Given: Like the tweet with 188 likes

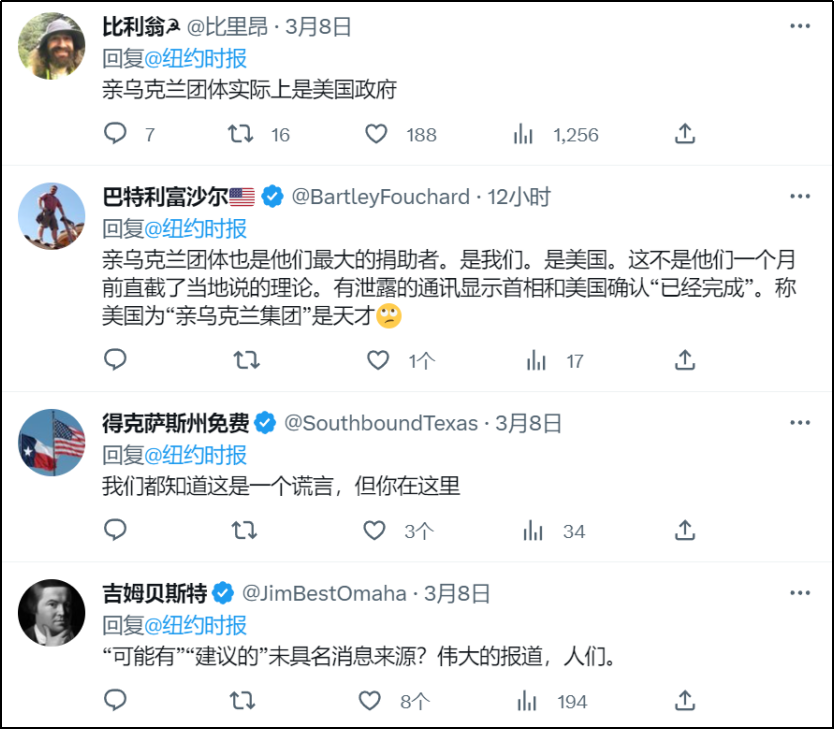Looking at the screenshot, I should pos(376,134).
